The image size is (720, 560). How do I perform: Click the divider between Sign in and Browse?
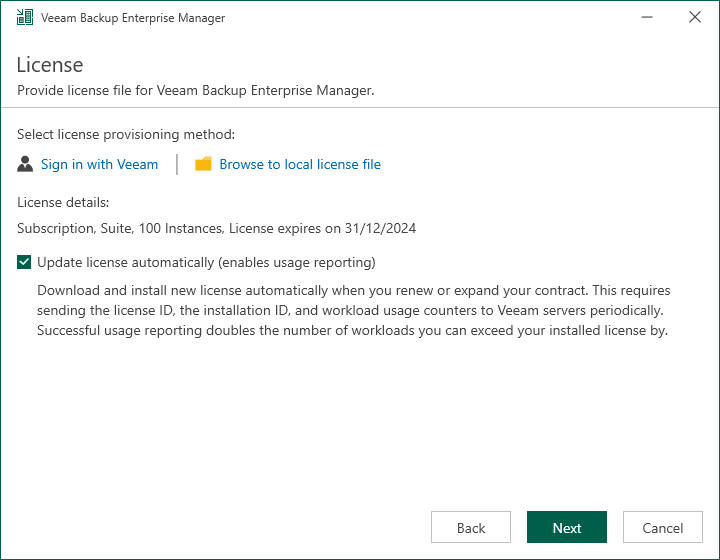(x=177, y=164)
